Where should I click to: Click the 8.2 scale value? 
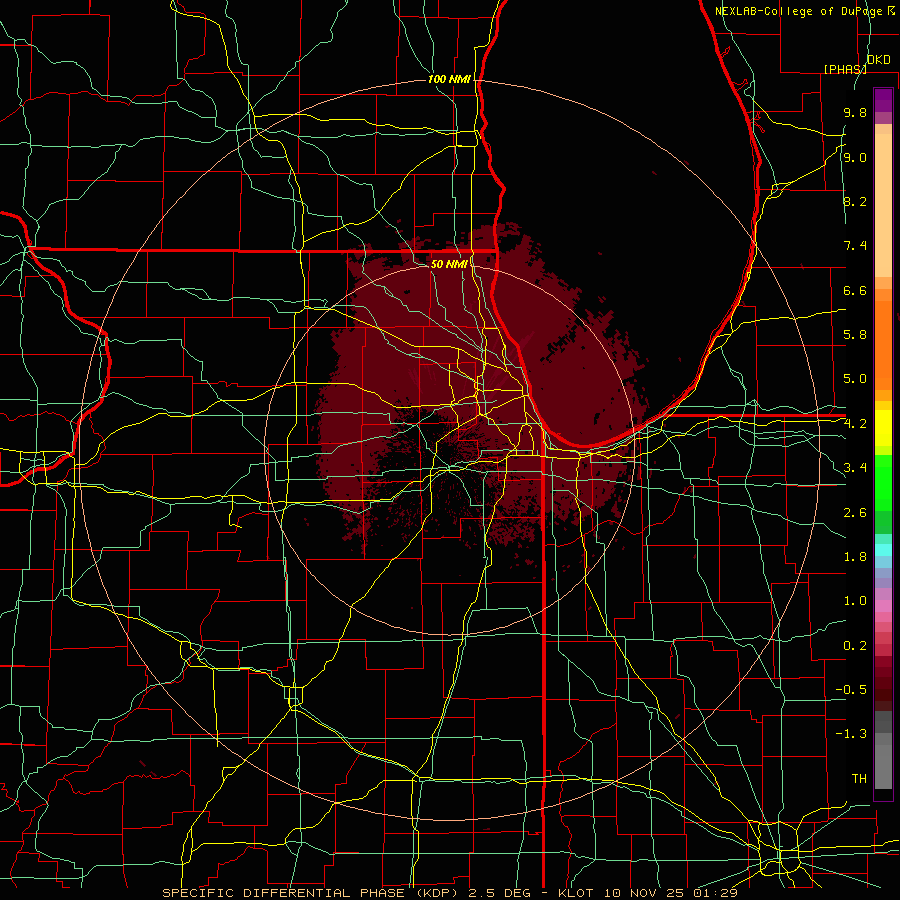tap(855, 201)
